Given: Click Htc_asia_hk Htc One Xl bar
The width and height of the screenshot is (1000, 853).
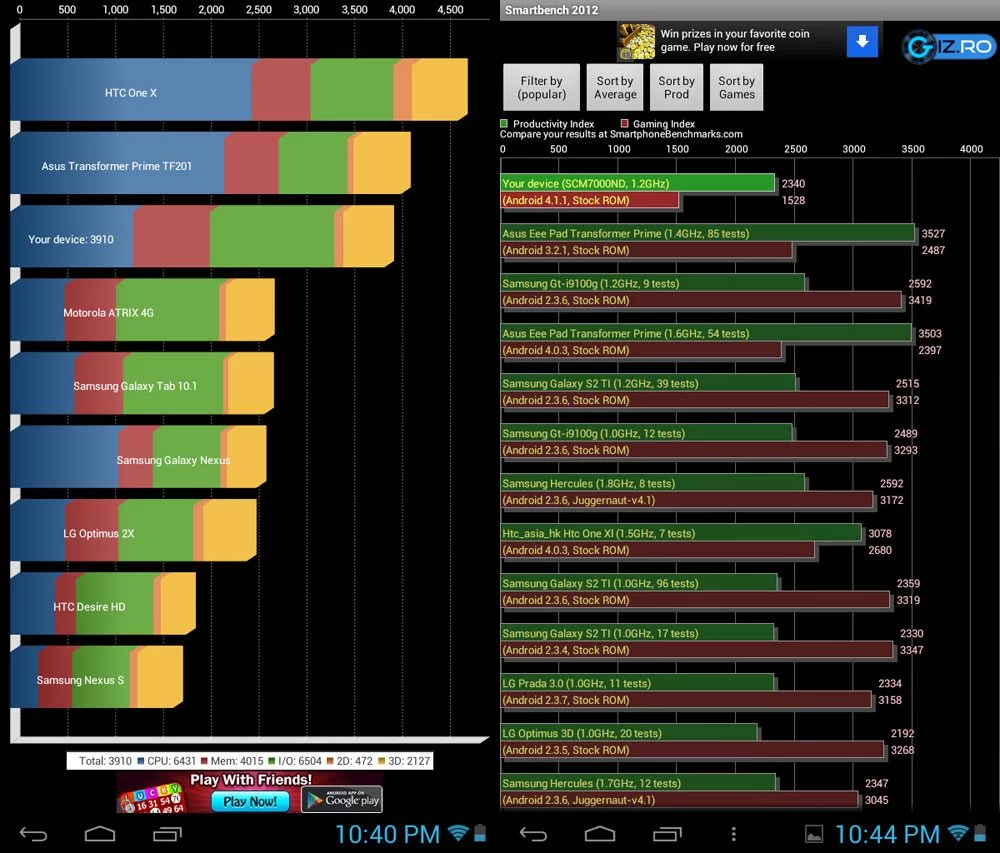Looking at the screenshot, I should (x=681, y=533).
